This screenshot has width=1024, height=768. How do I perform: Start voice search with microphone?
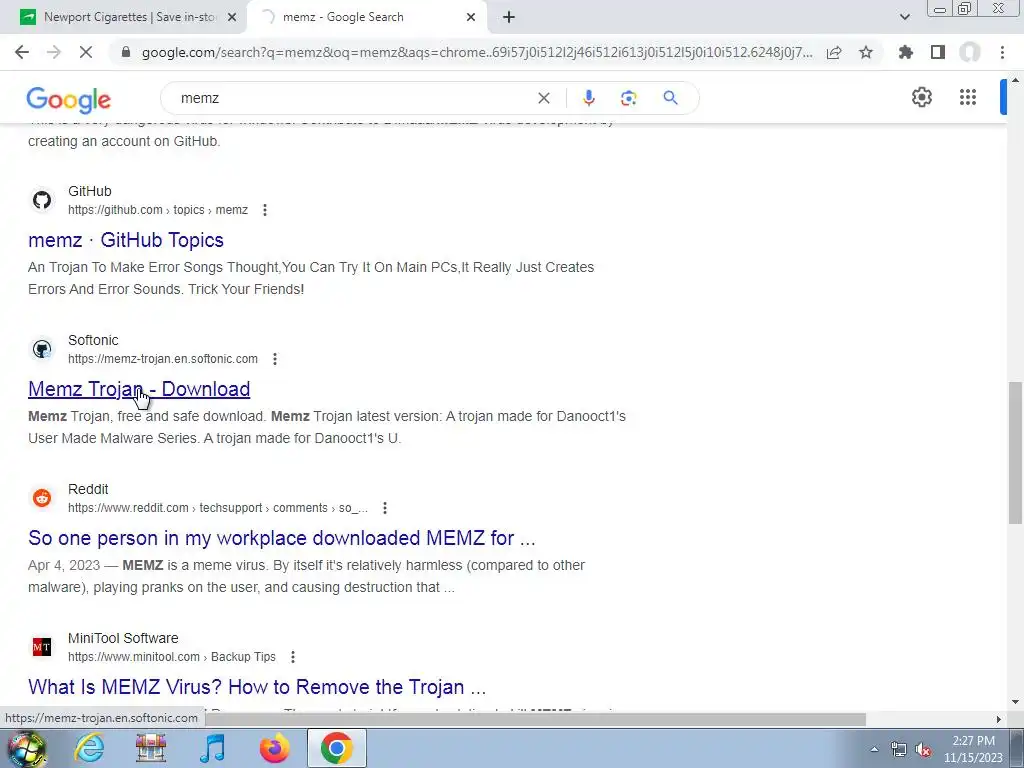click(588, 98)
